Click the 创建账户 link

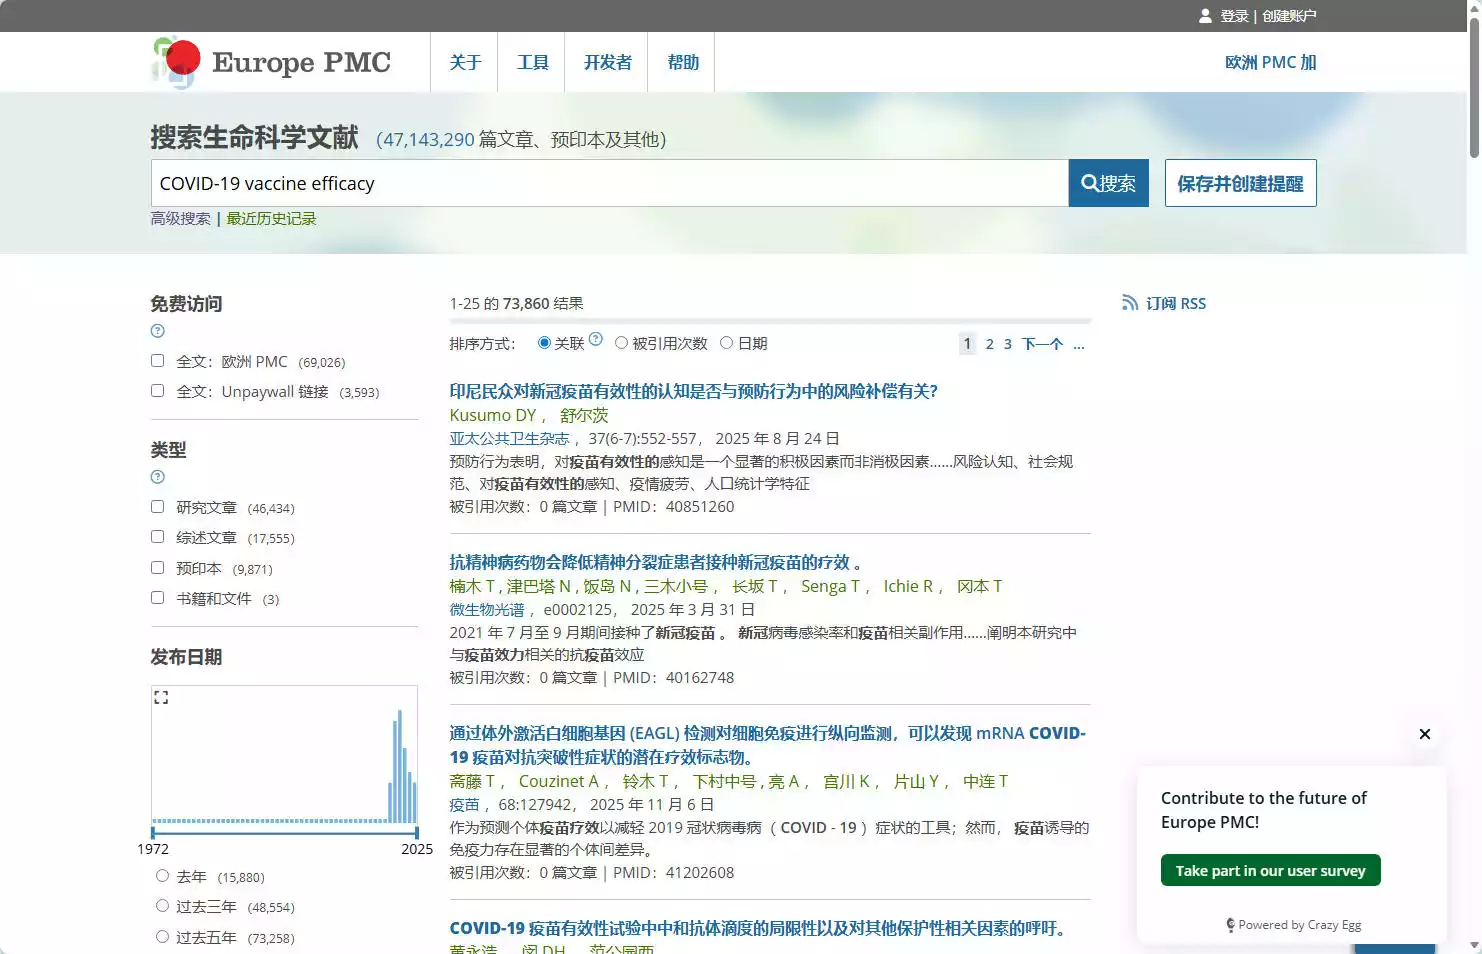point(1289,16)
